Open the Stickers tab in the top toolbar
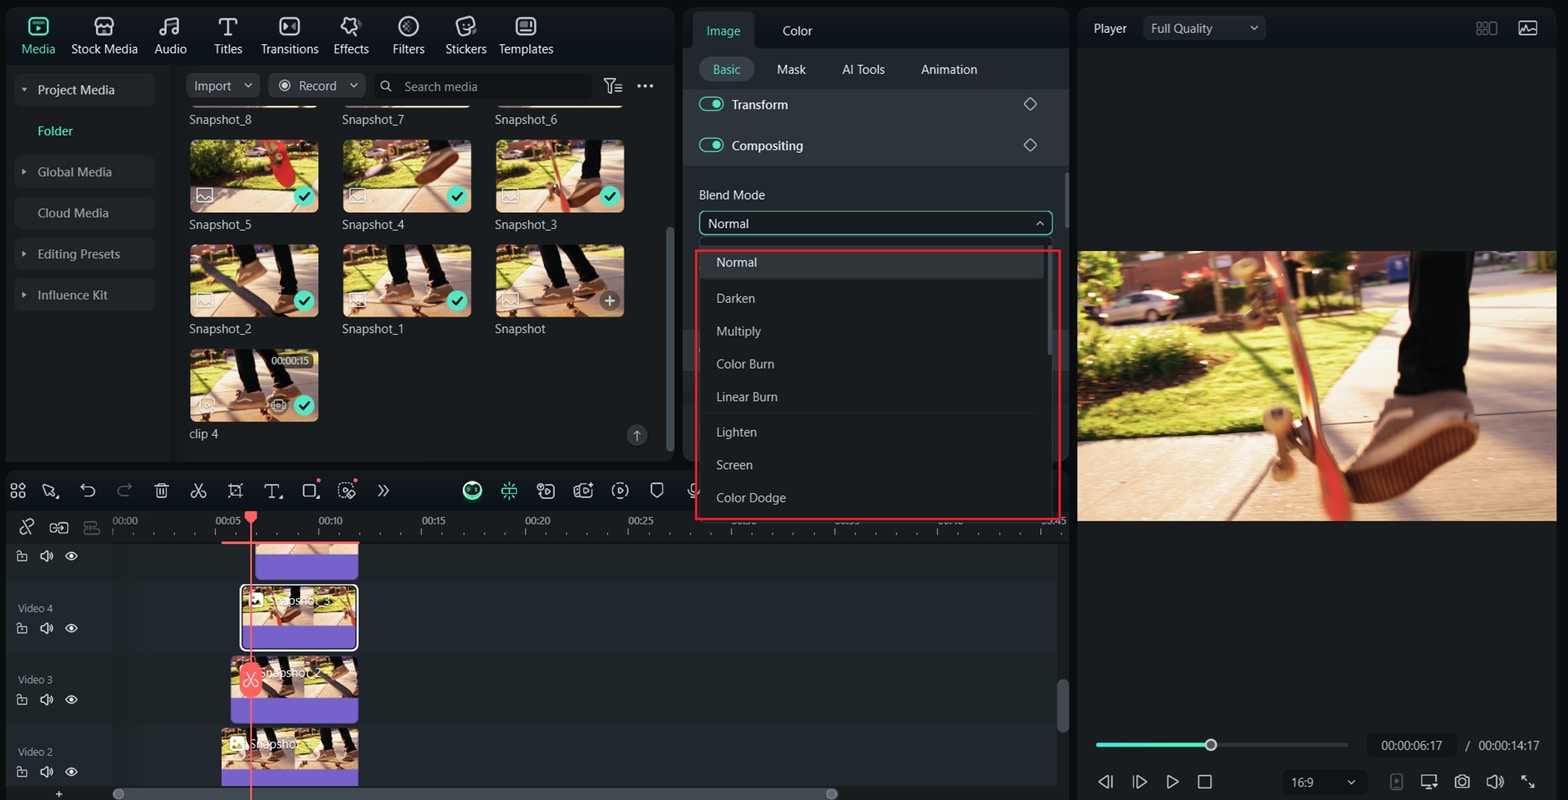This screenshot has width=1568, height=800. point(466,36)
